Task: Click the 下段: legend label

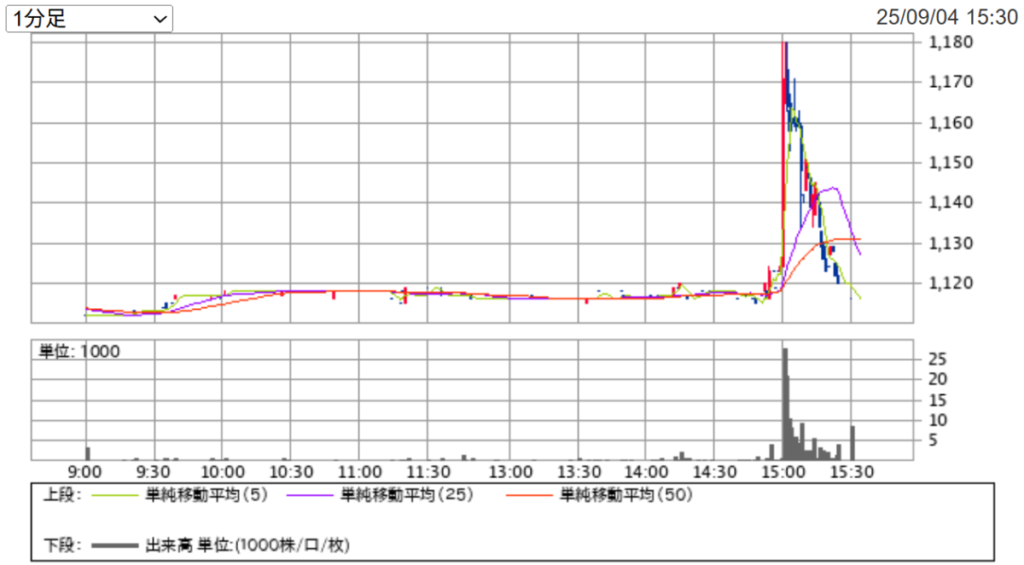Action: click(x=62, y=545)
